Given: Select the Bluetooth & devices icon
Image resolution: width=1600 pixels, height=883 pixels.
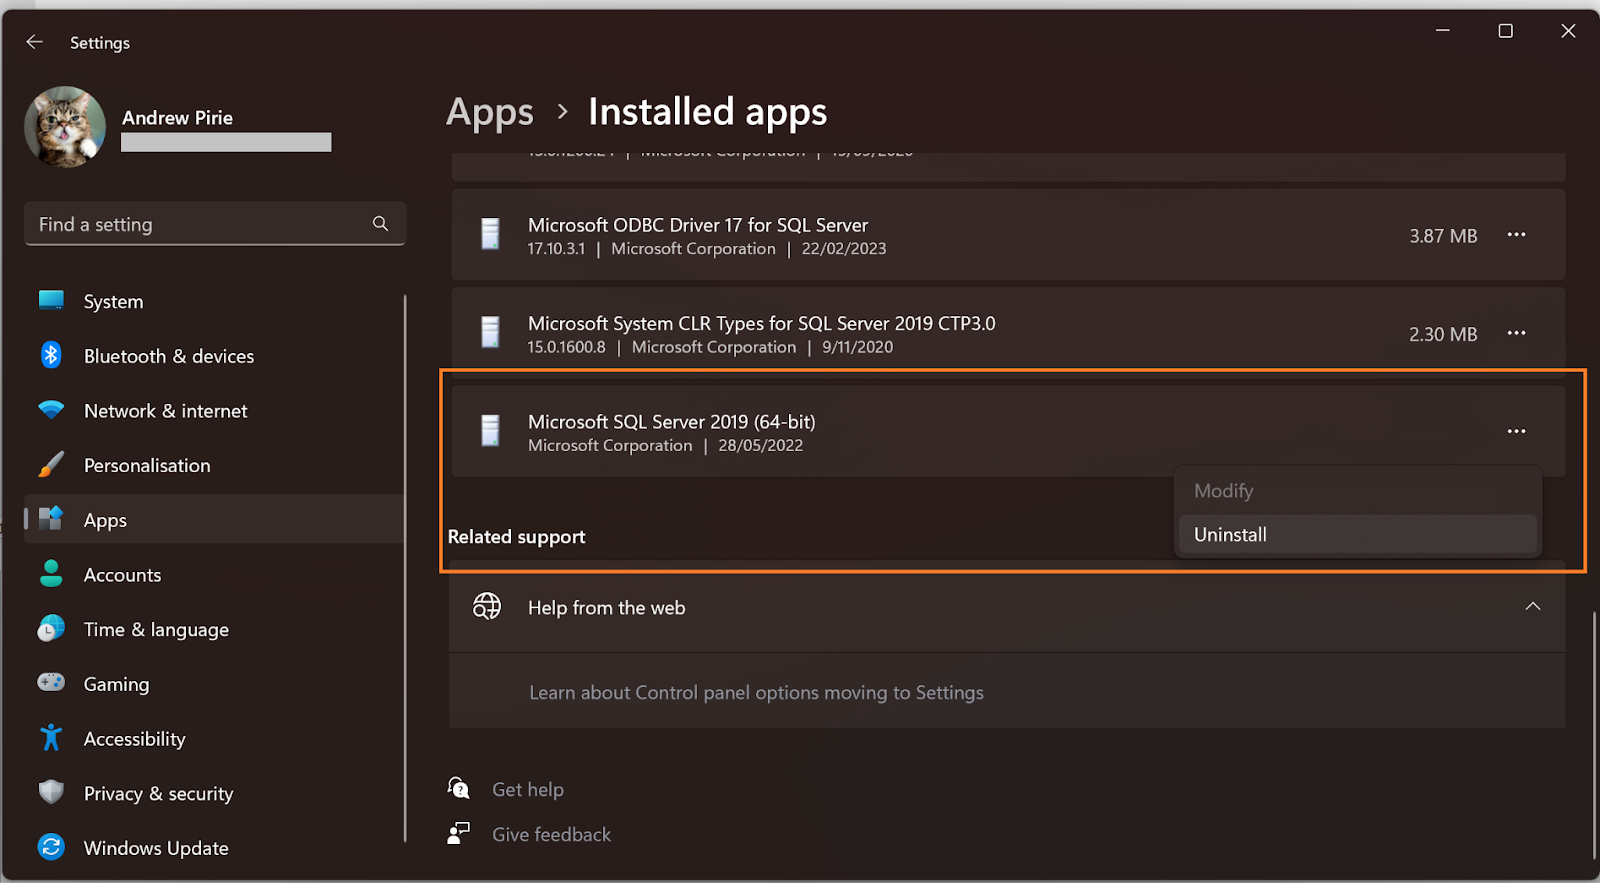Looking at the screenshot, I should pos(51,355).
